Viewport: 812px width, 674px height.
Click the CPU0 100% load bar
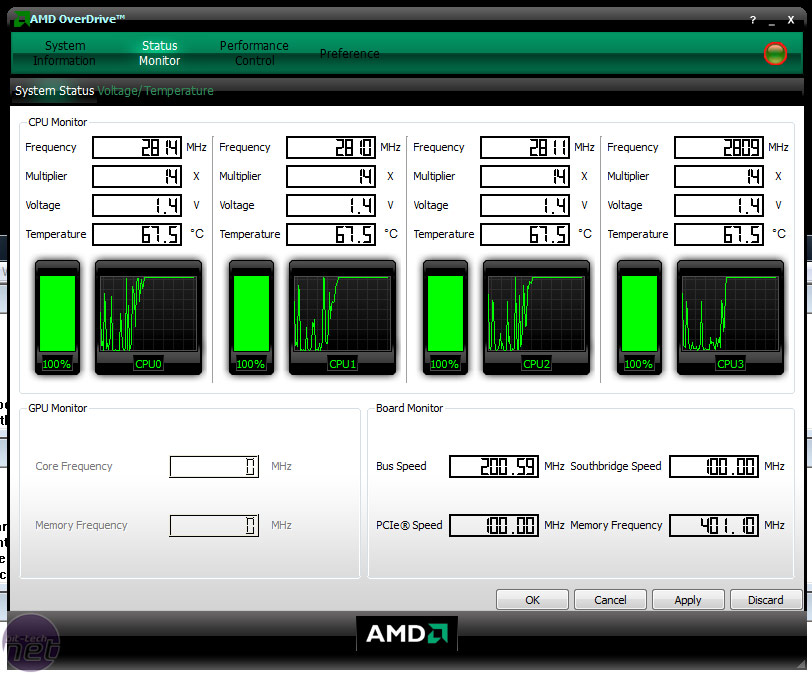(57, 317)
